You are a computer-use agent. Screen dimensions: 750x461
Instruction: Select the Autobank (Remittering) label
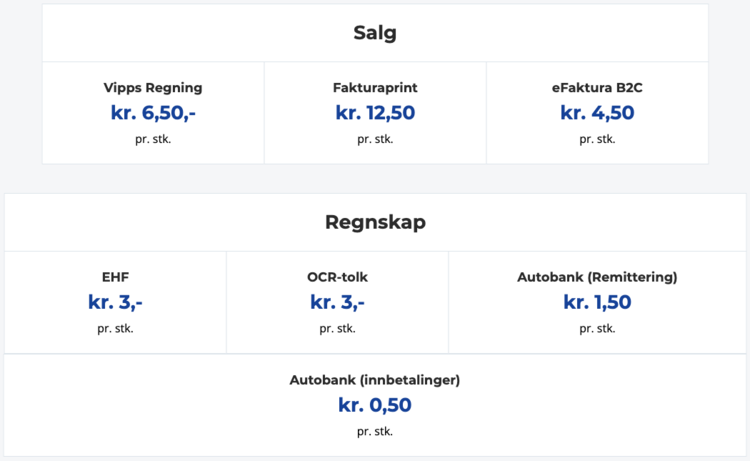(597, 277)
